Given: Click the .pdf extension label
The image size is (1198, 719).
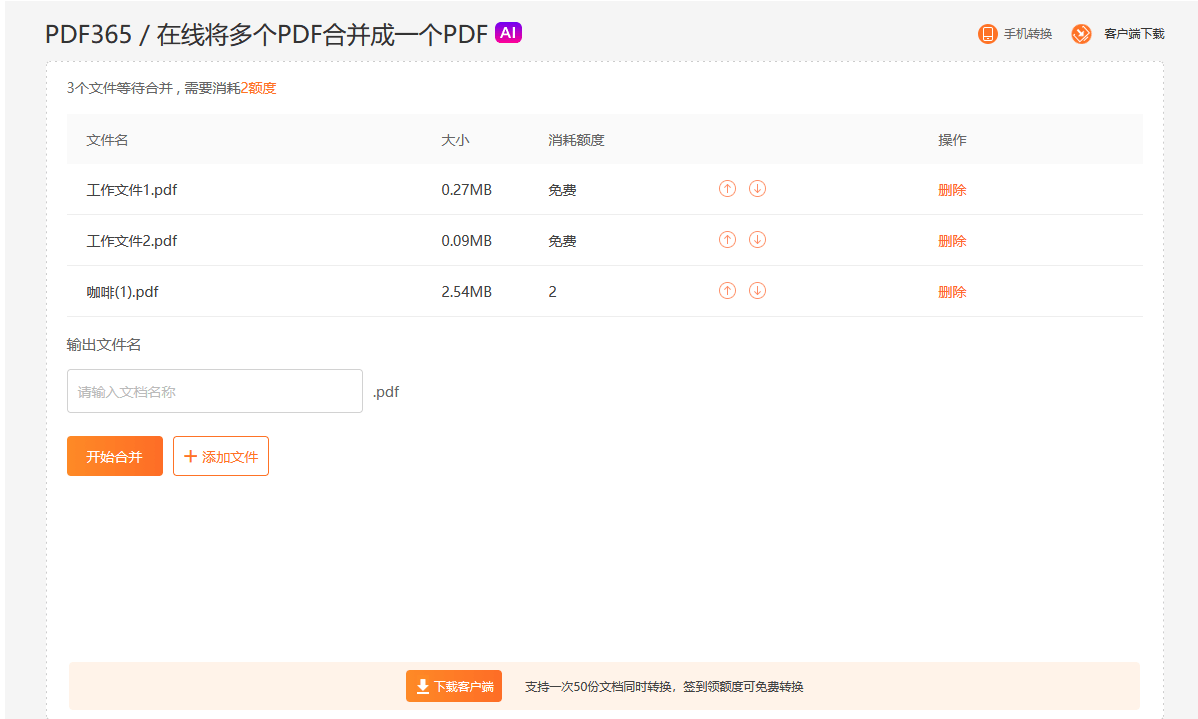Looking at the screenshot, I should tap(386, 392).
